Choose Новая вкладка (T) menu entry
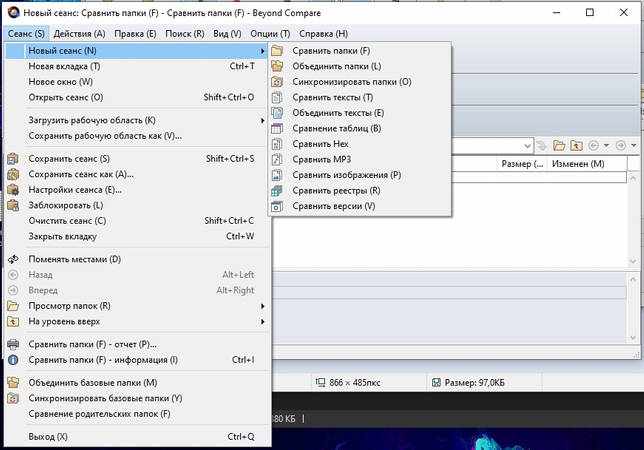The width and height of the screenshot is (644, 450). point(138,66)
